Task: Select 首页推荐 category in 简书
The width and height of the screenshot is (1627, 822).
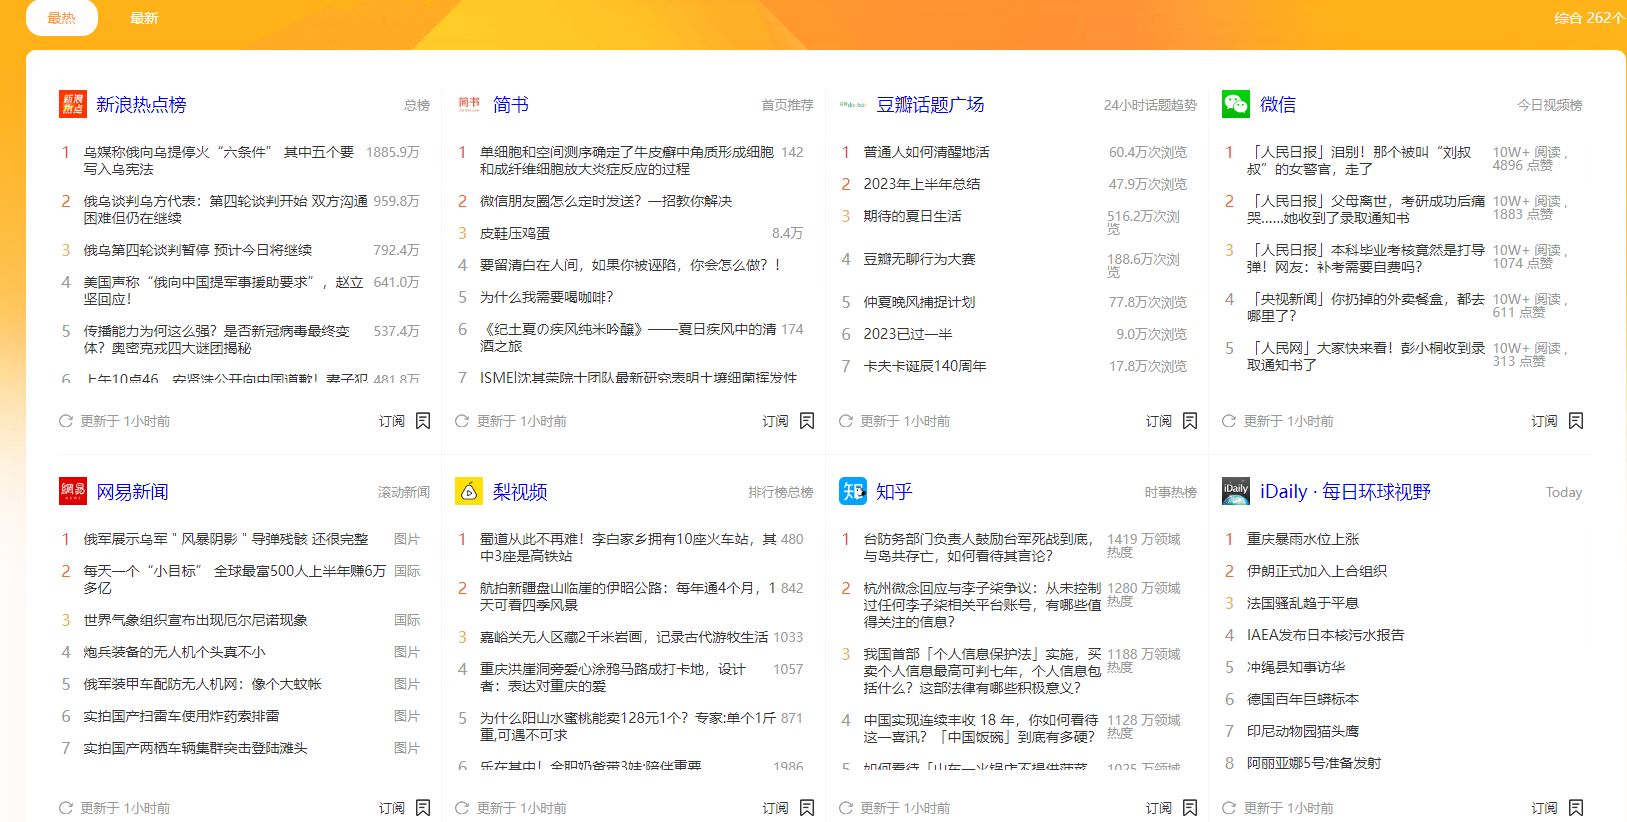Action: click(x=788, y=105)
